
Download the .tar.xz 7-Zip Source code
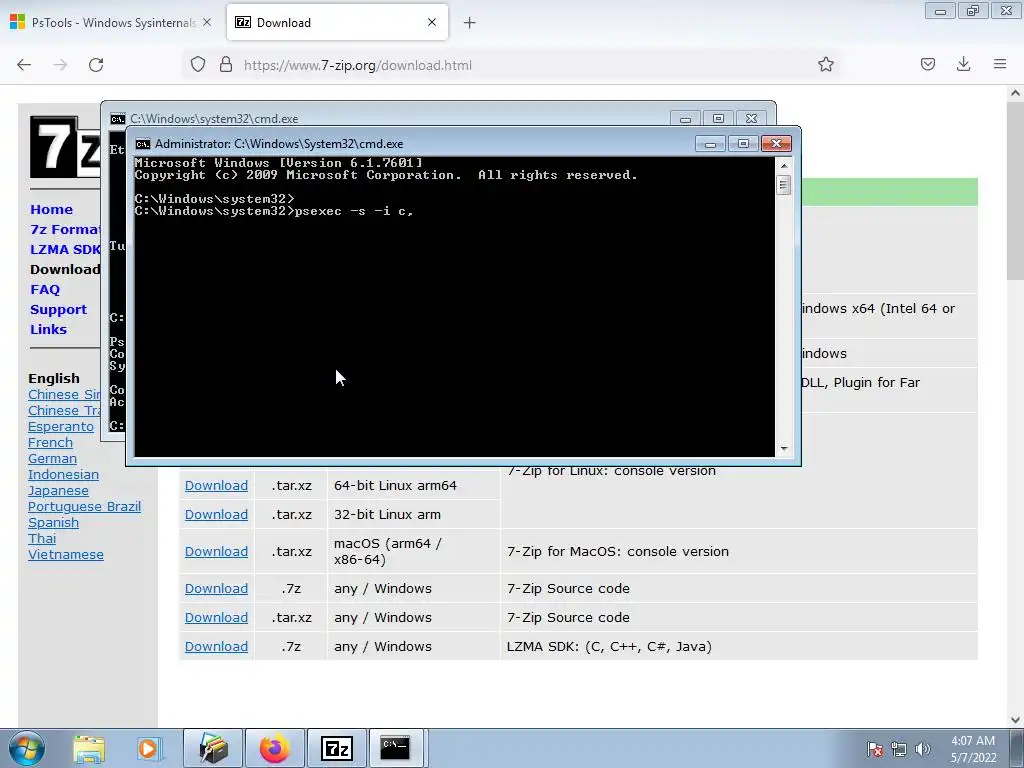[x=216, y=617]
